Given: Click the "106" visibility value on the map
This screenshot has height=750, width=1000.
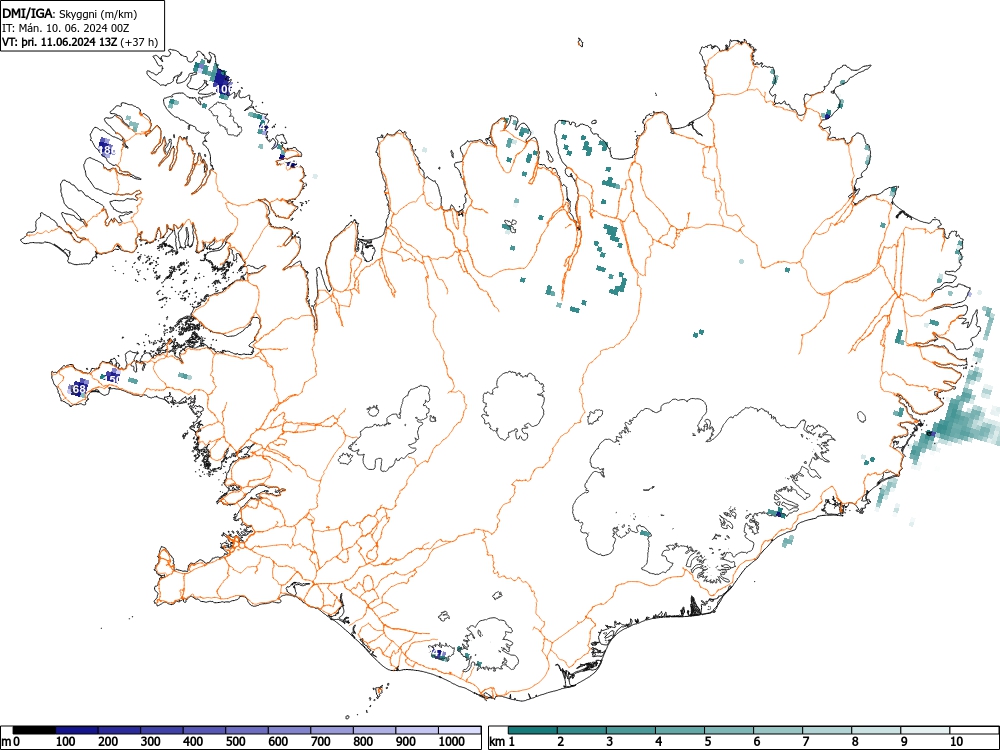Looking at the screenshot, I should (223, 89).
